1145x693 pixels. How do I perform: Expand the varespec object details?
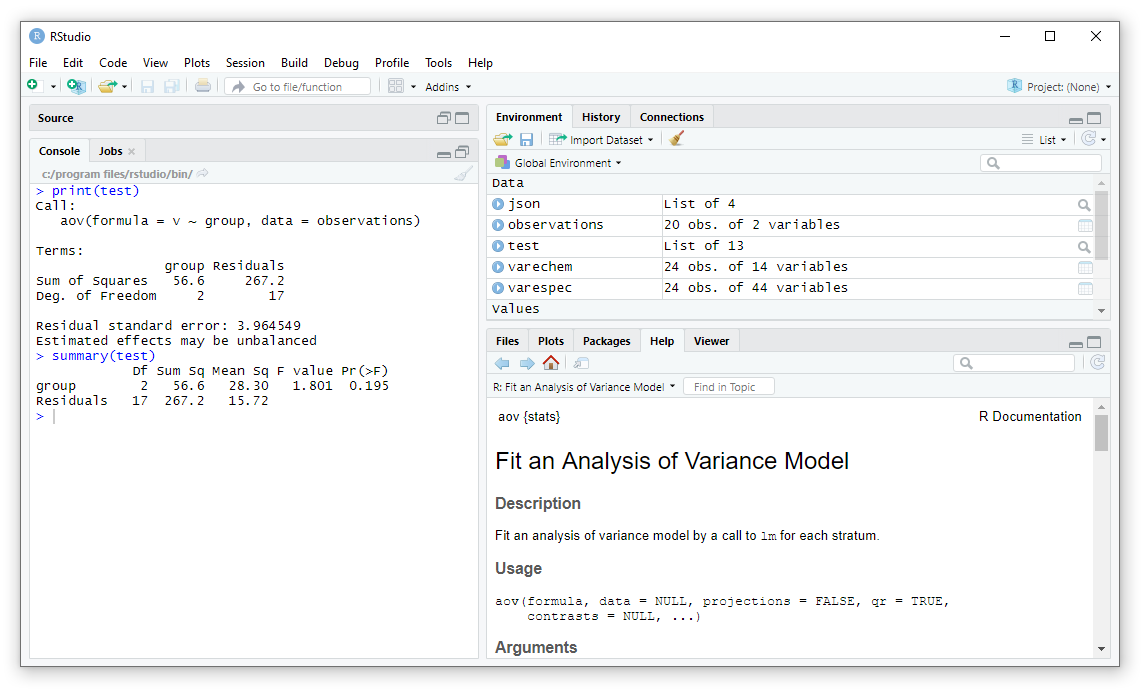[x=498, y=288]
